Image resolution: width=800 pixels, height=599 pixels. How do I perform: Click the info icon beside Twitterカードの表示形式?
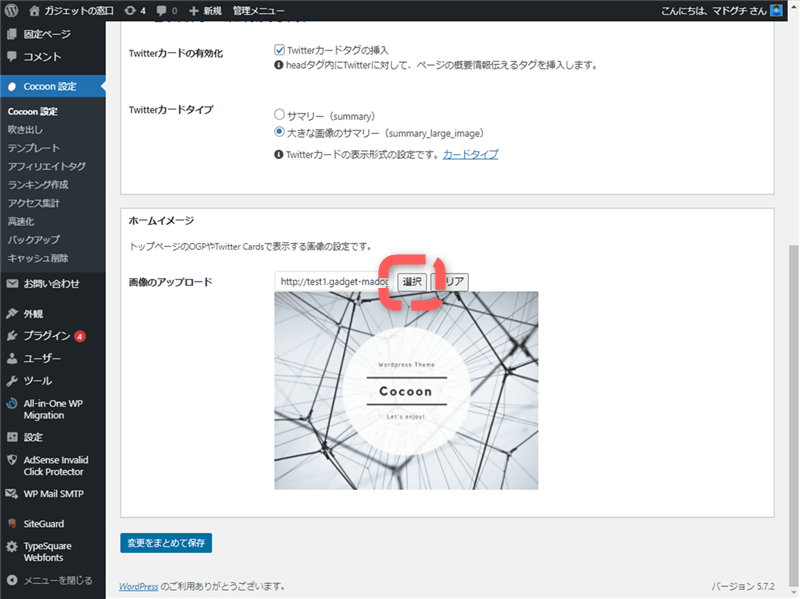tap(279, 154)
